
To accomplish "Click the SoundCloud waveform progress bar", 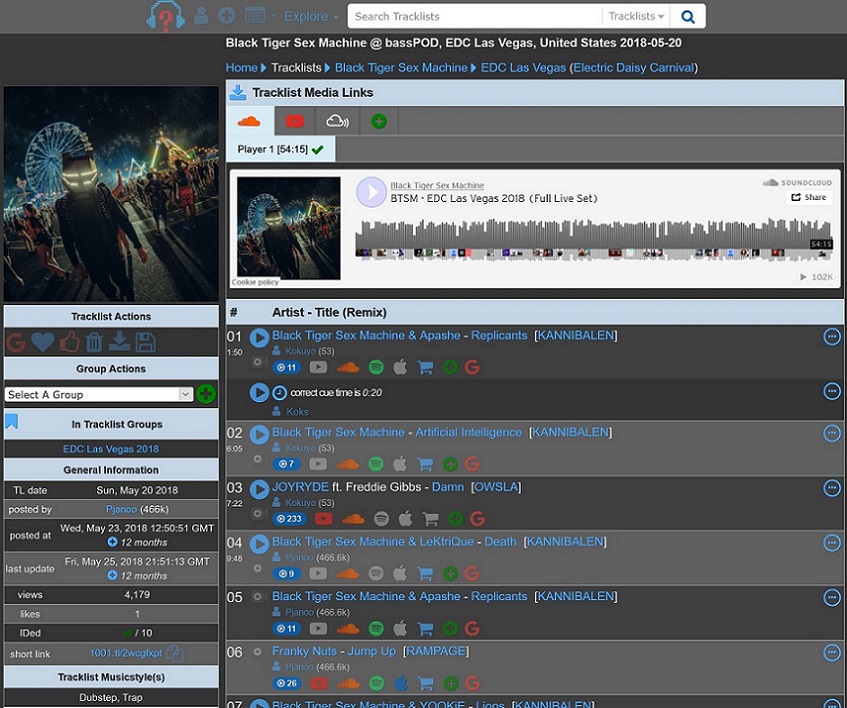I will click(593, 238).
